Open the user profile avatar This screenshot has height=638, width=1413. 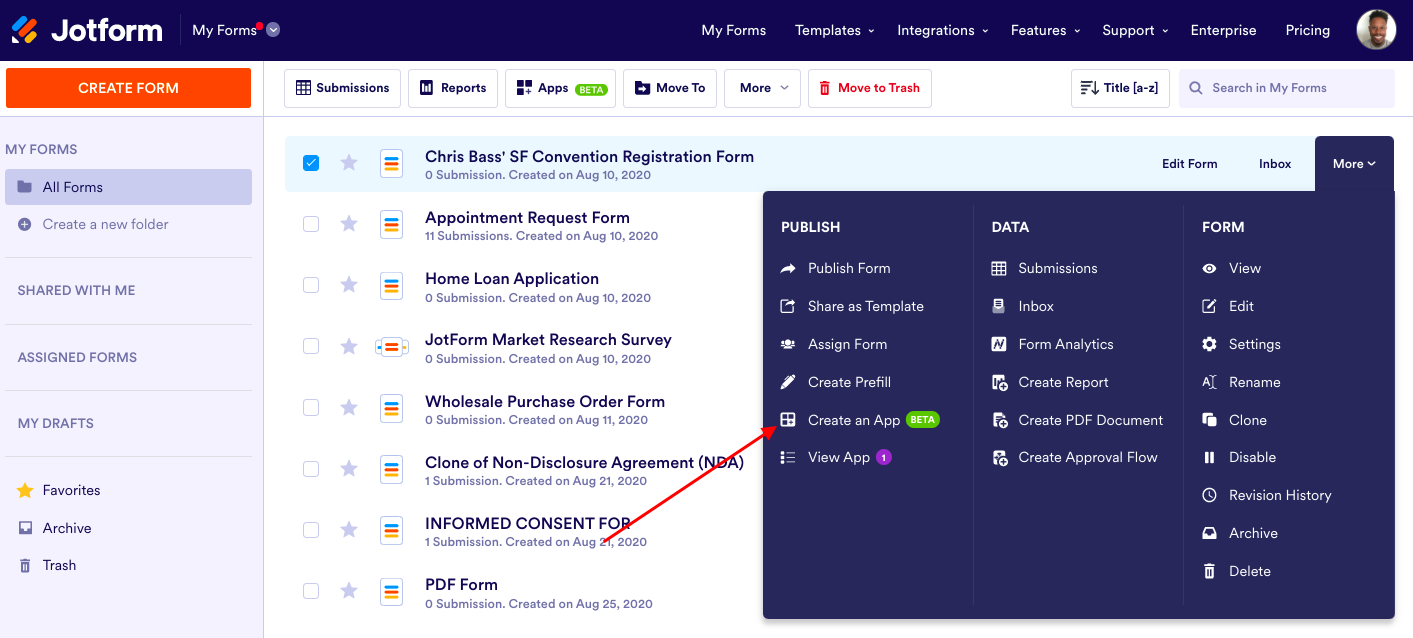tap(1376, 30)
